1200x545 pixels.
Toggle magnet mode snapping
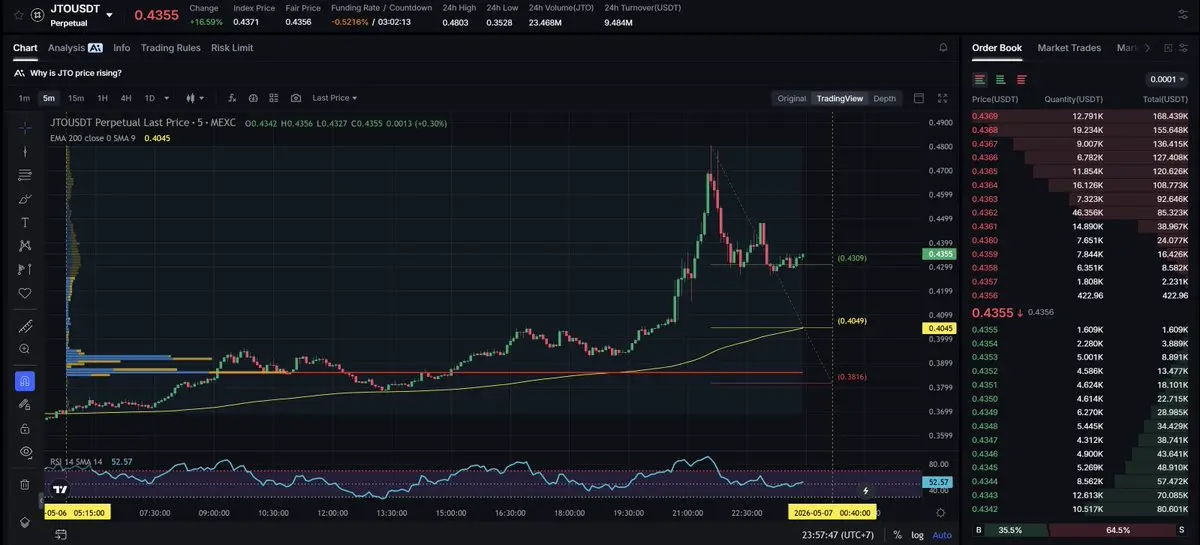(x=25, y=381)
